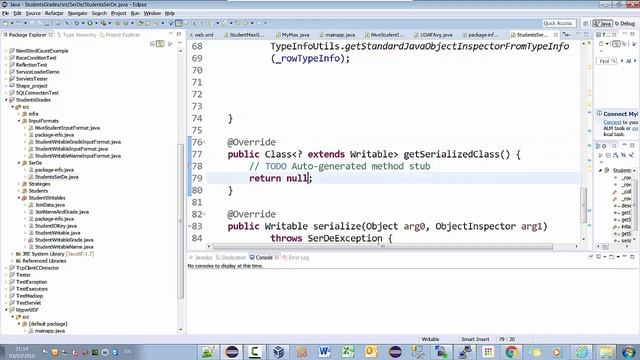Click the editor horizontal scrollbar

[382, 247]
